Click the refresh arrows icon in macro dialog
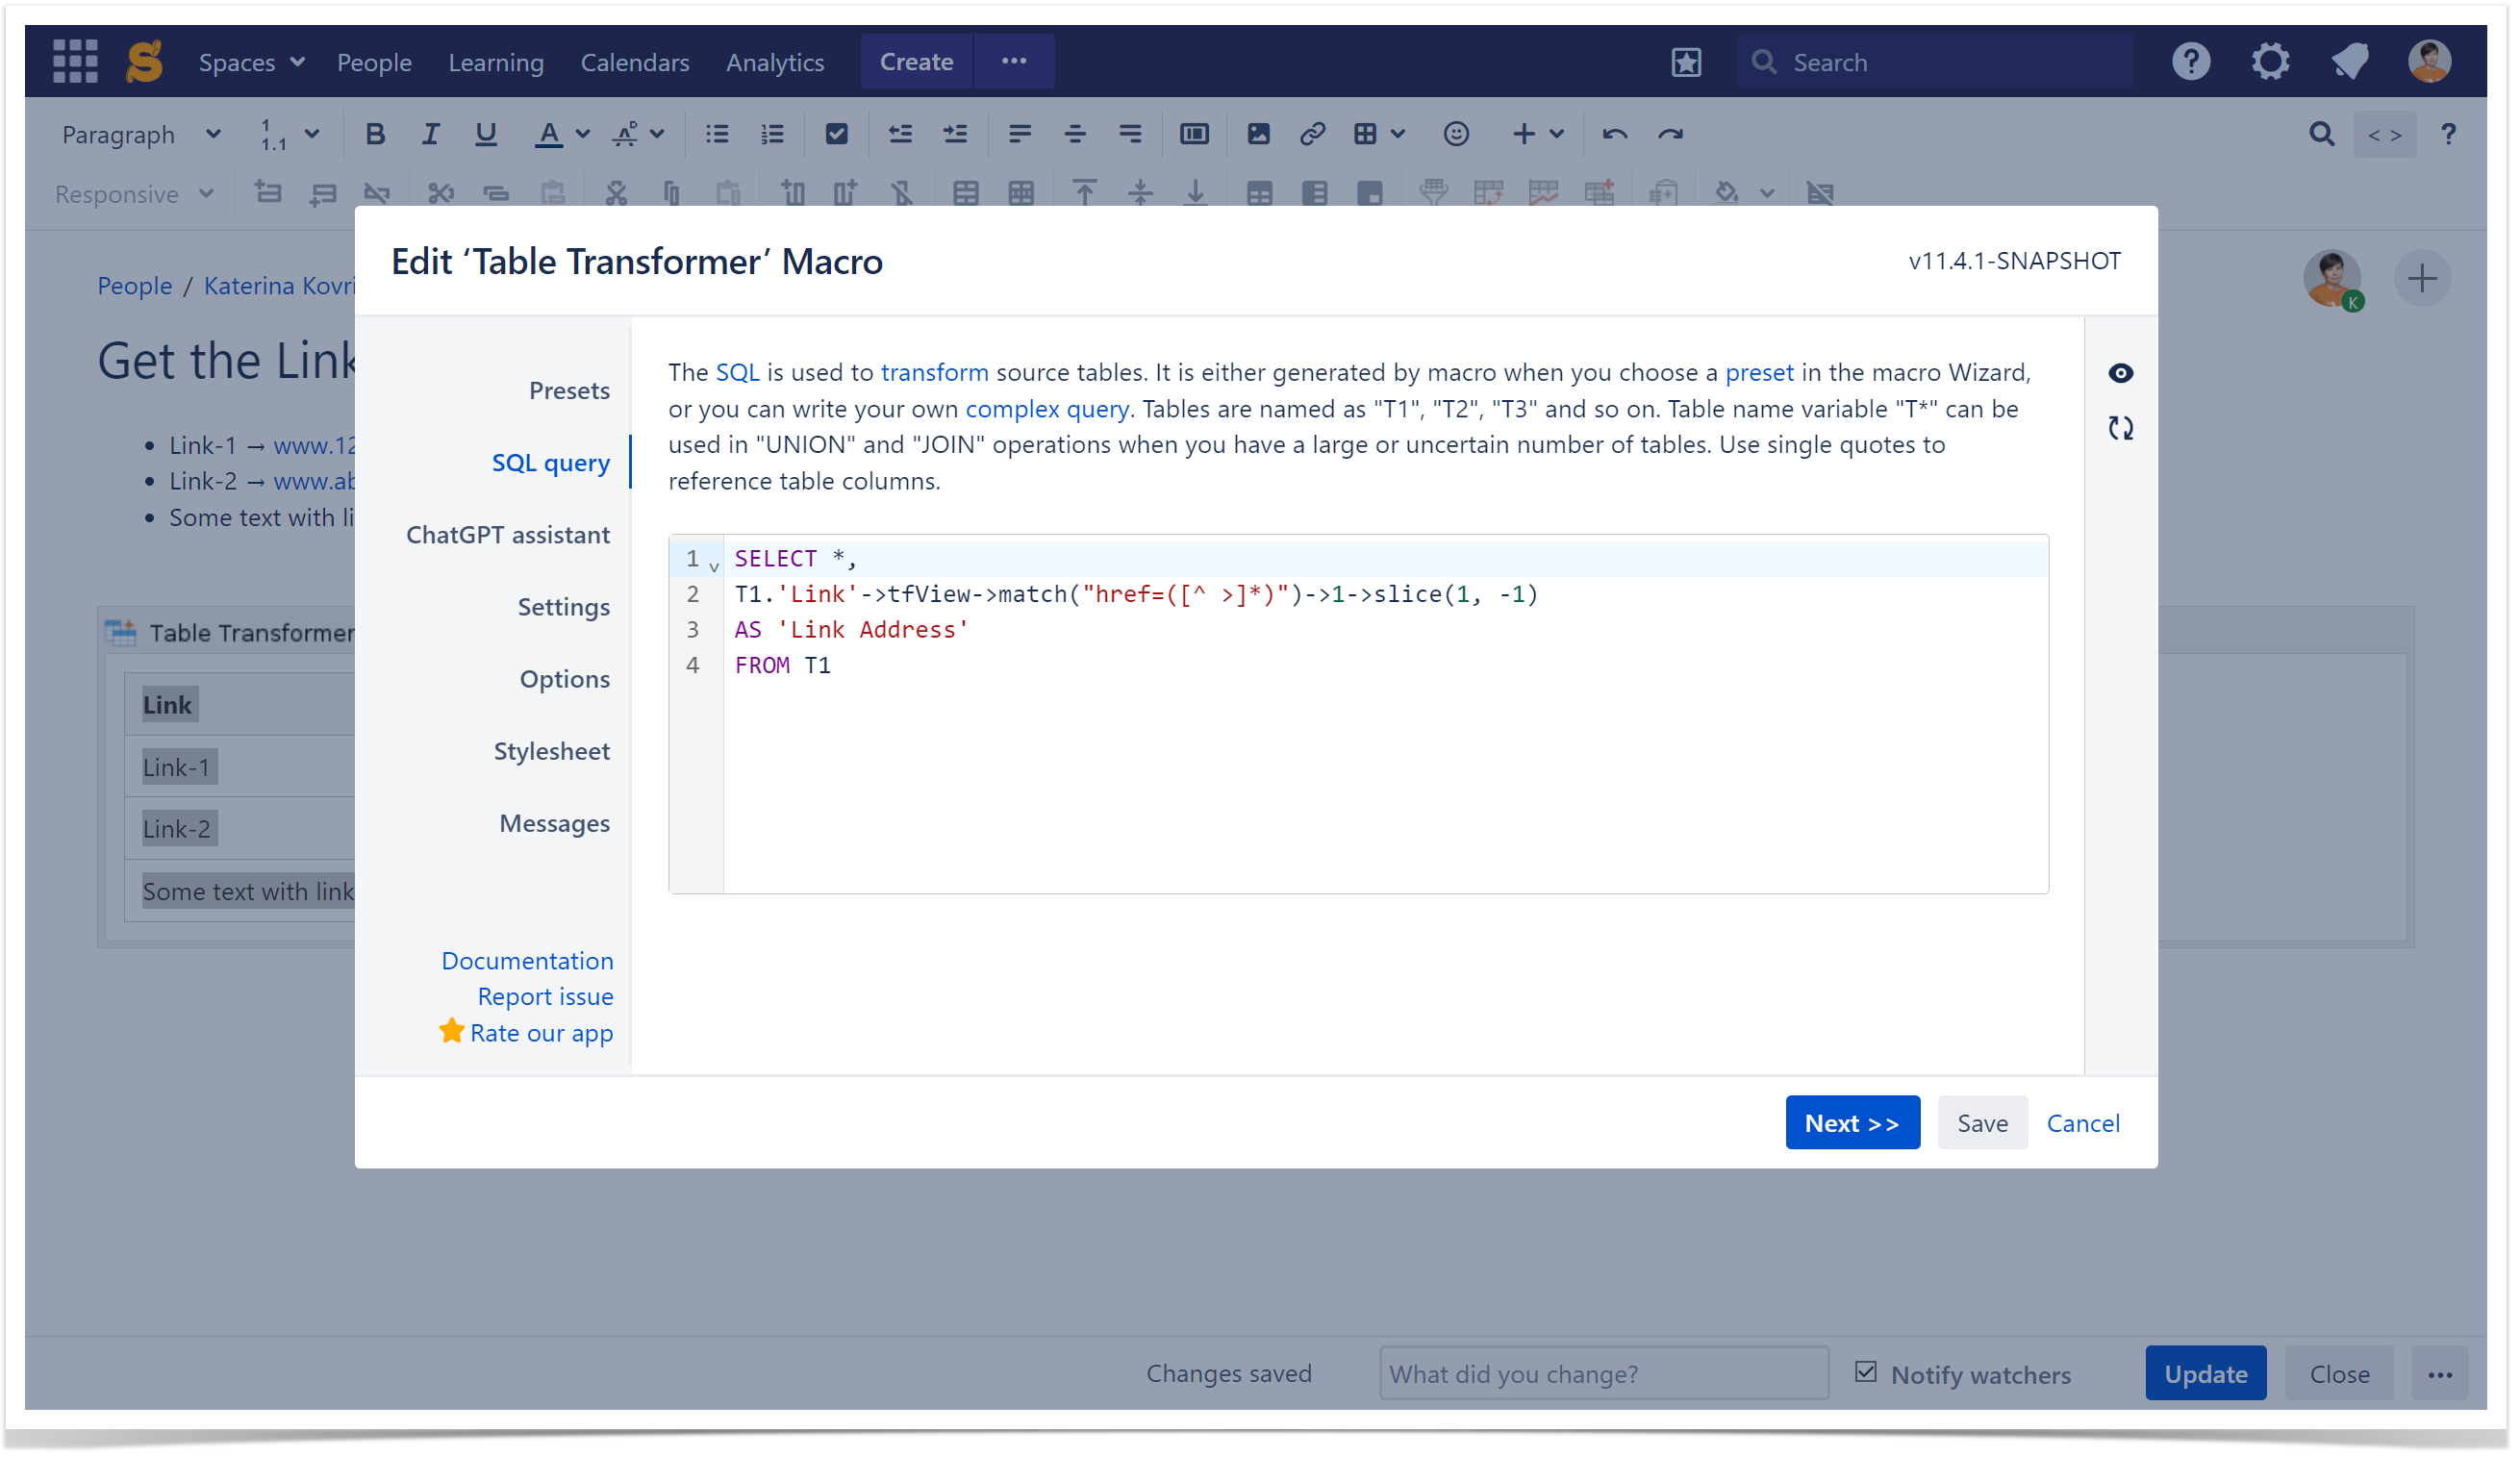The image size is (2520, 1457). pos(2120,428)
